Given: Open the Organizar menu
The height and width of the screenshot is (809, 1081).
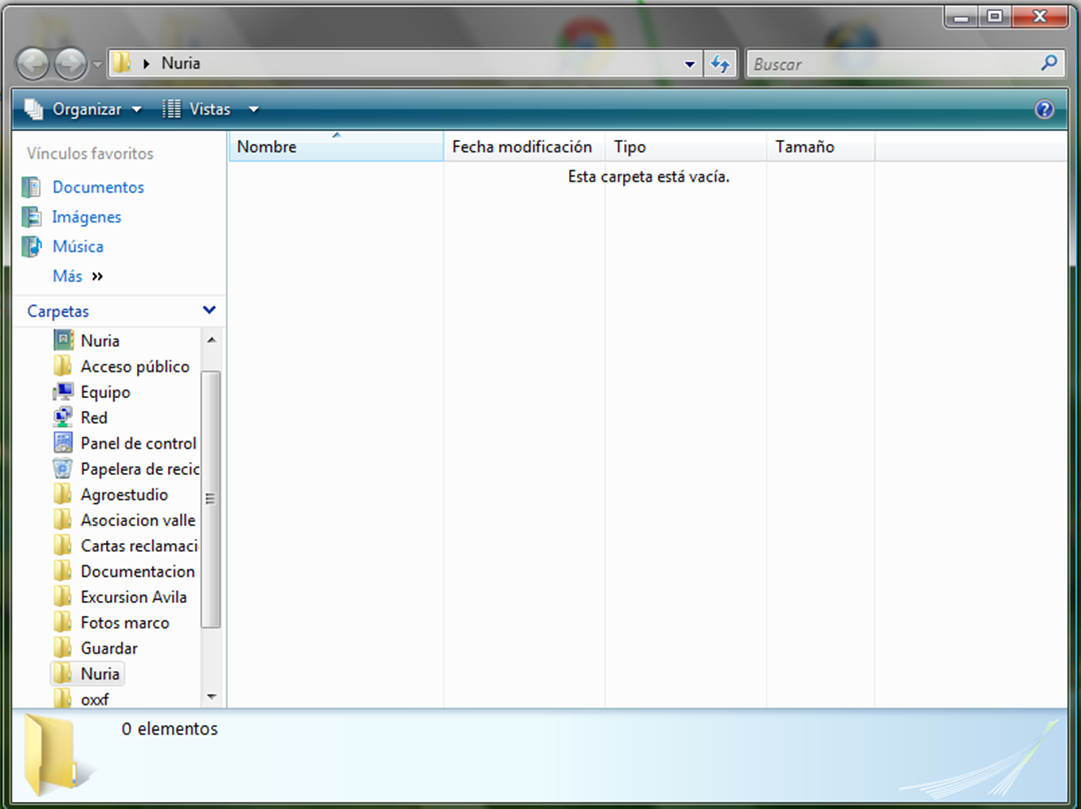Looking at the screenshot, I should pos(85,109).
